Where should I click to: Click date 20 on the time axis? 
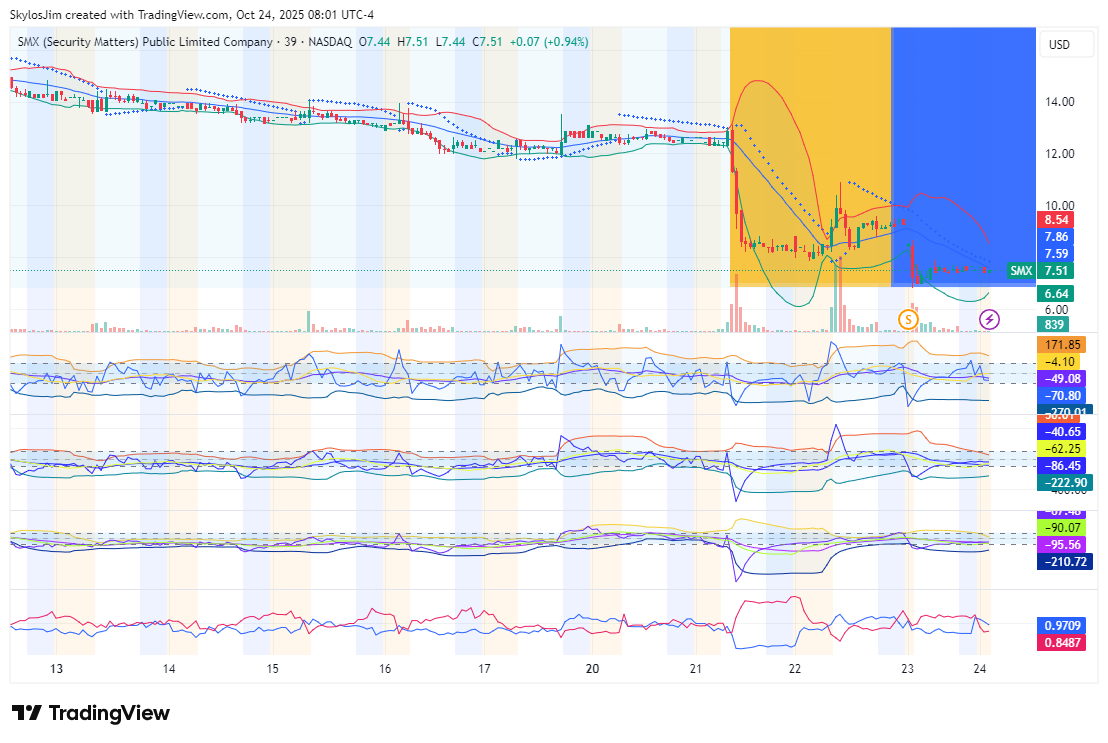pos(592,669)
